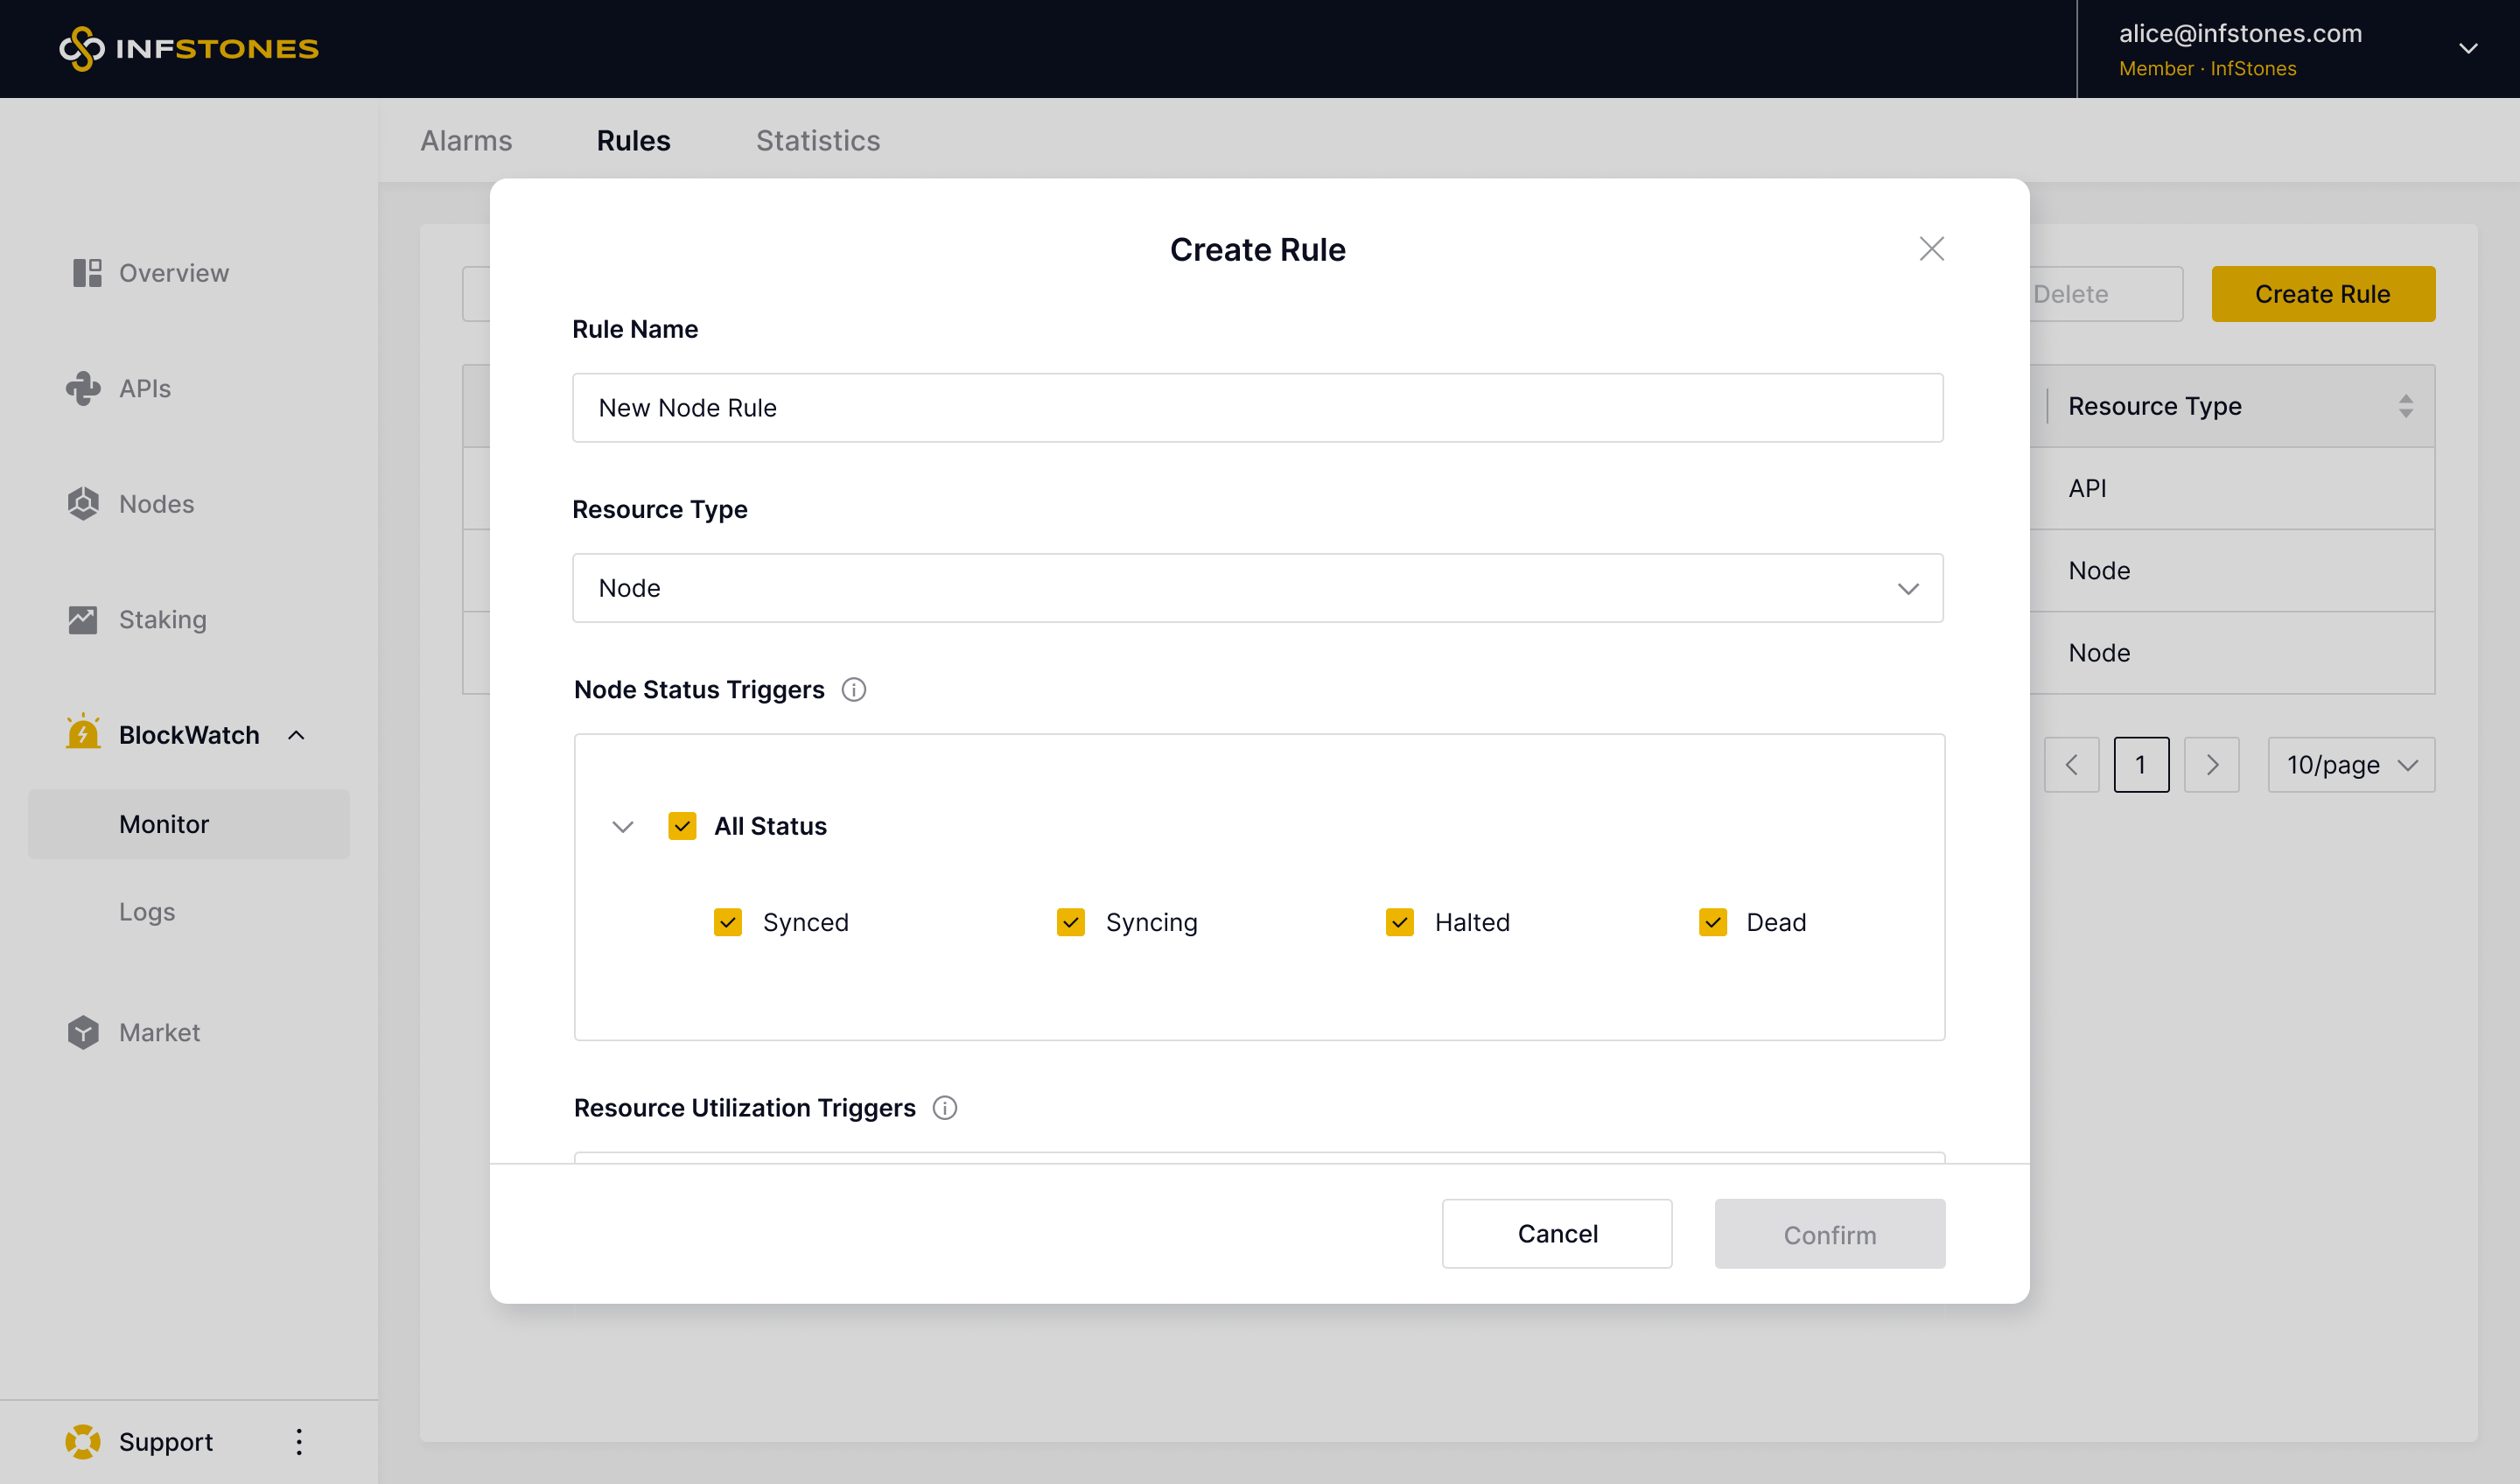Click the Staking chart icon

pos(83,620)
